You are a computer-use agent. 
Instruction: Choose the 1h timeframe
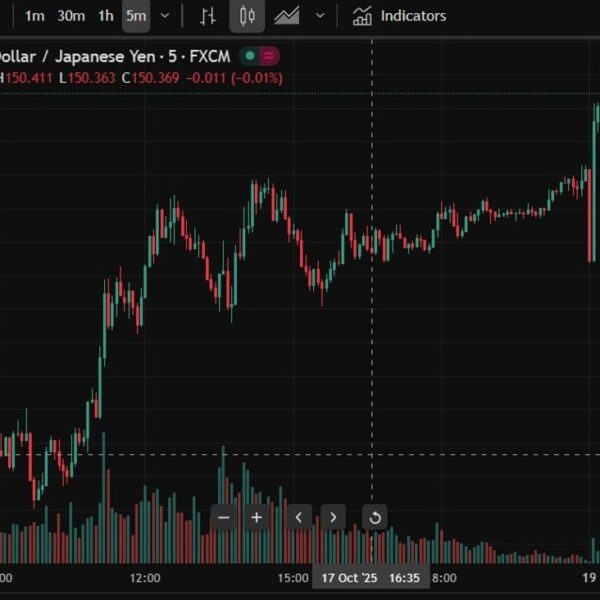tap(105, 16)
